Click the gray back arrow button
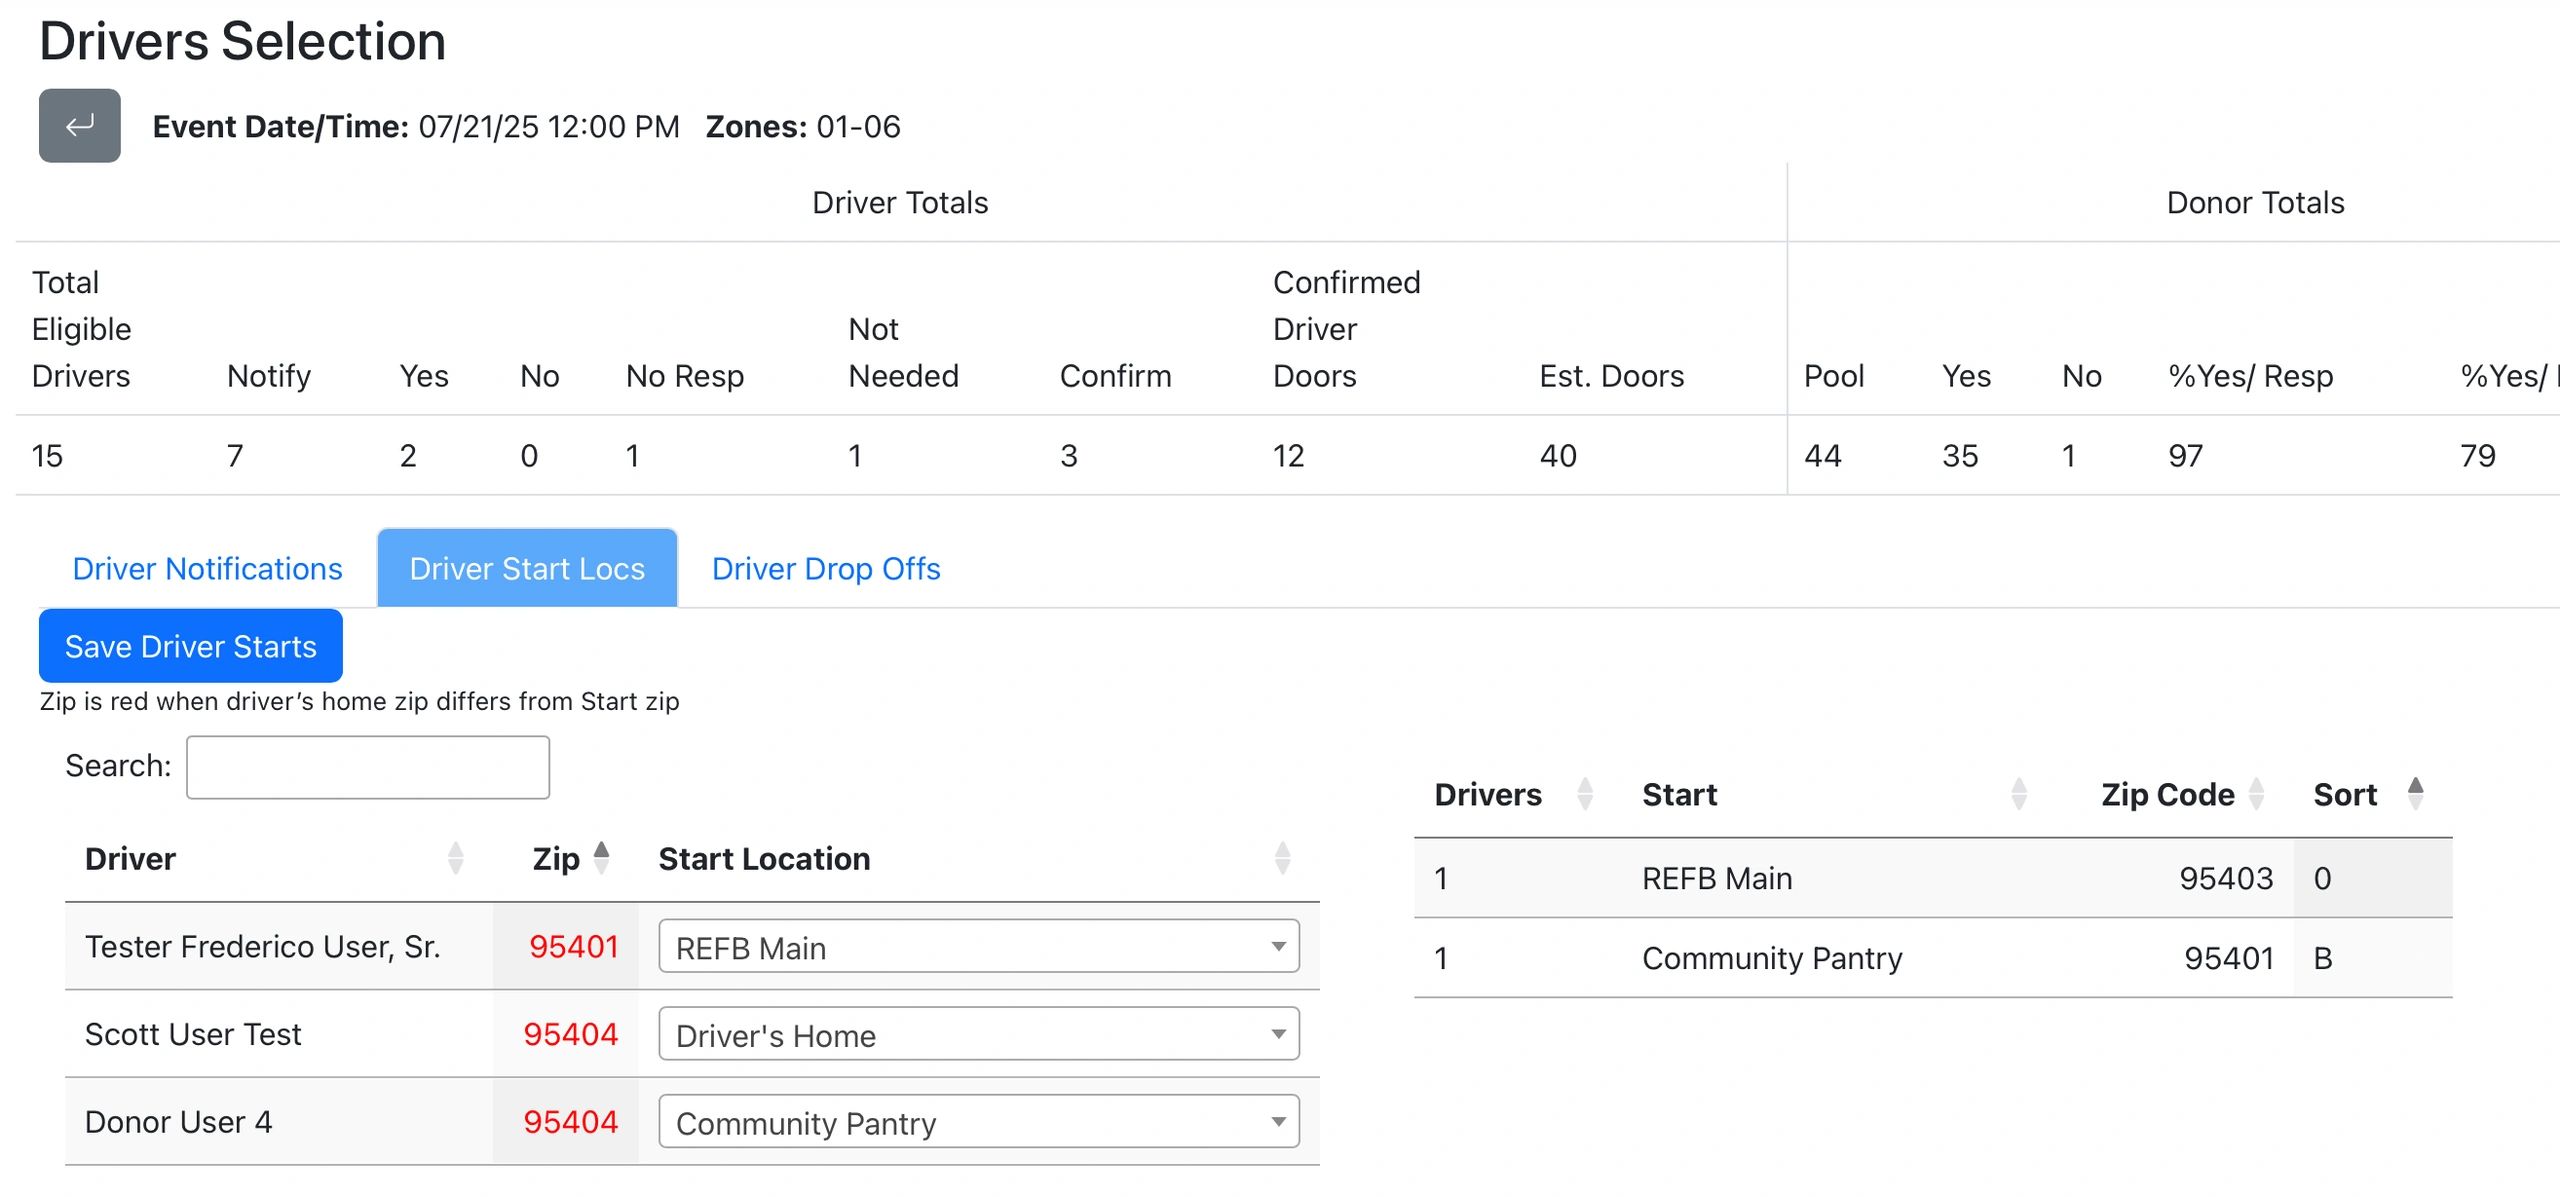This screenshot has height=1197, width=2560. pos(79,126)
